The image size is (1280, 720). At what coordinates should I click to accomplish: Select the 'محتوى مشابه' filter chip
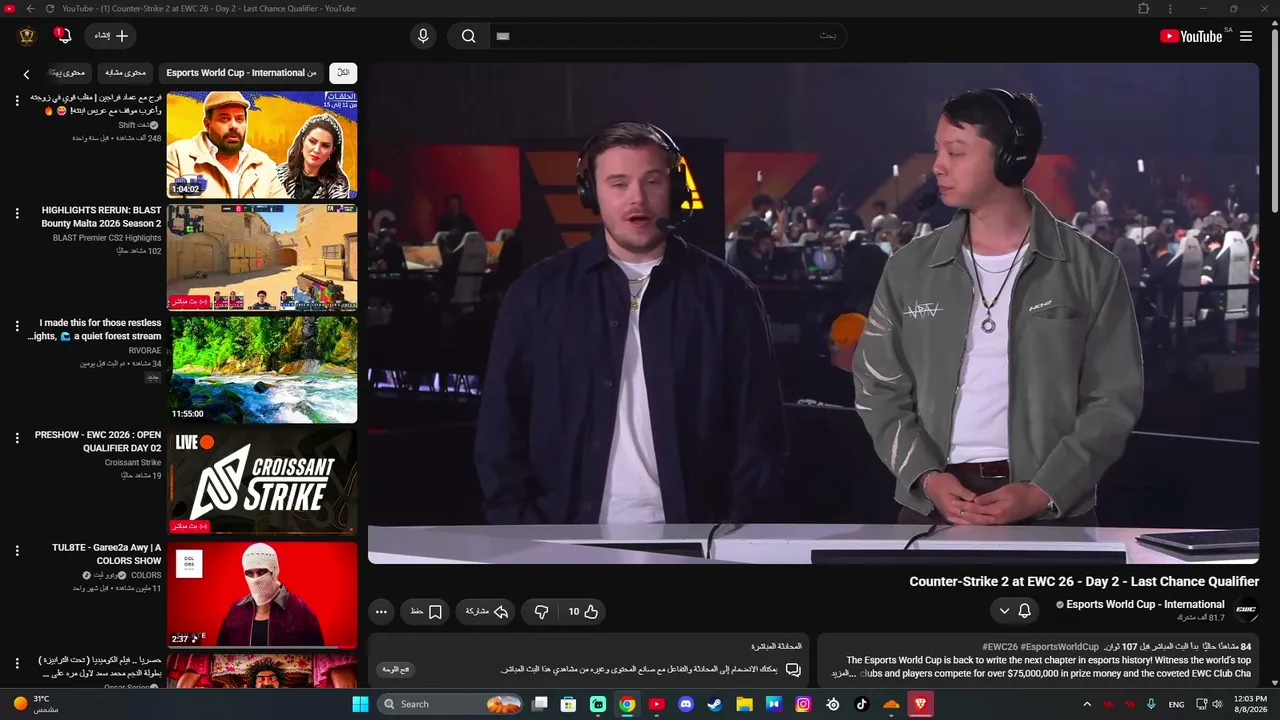pyautogui.click(x=125, y=73)
